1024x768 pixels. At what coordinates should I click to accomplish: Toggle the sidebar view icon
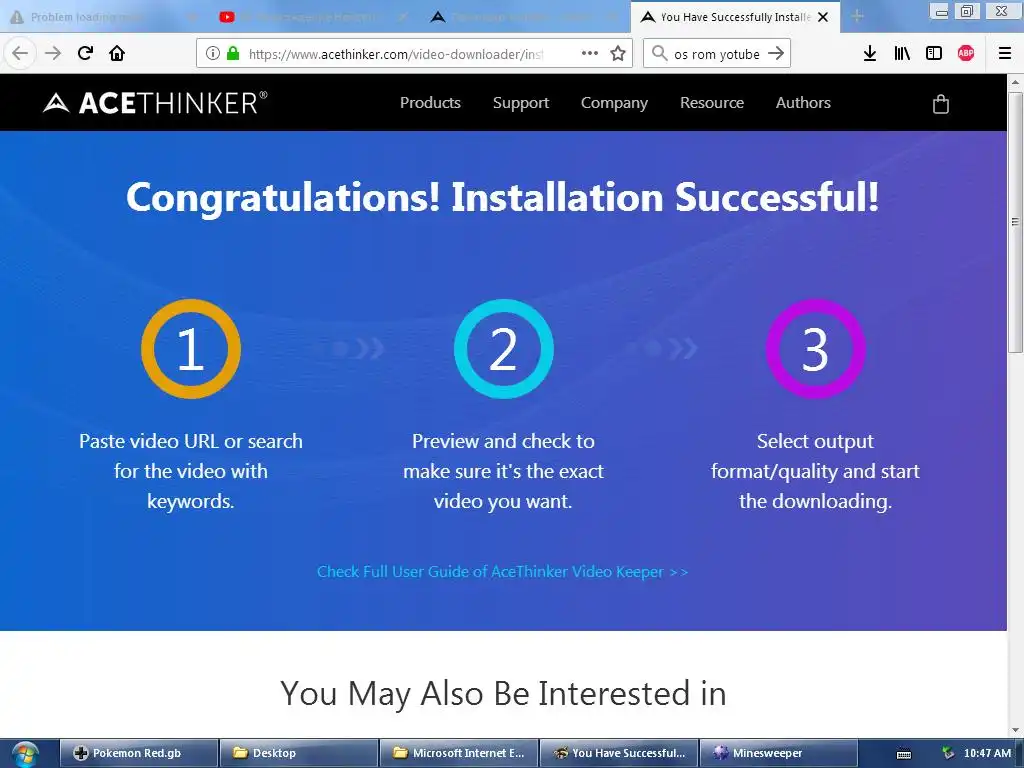934,54
